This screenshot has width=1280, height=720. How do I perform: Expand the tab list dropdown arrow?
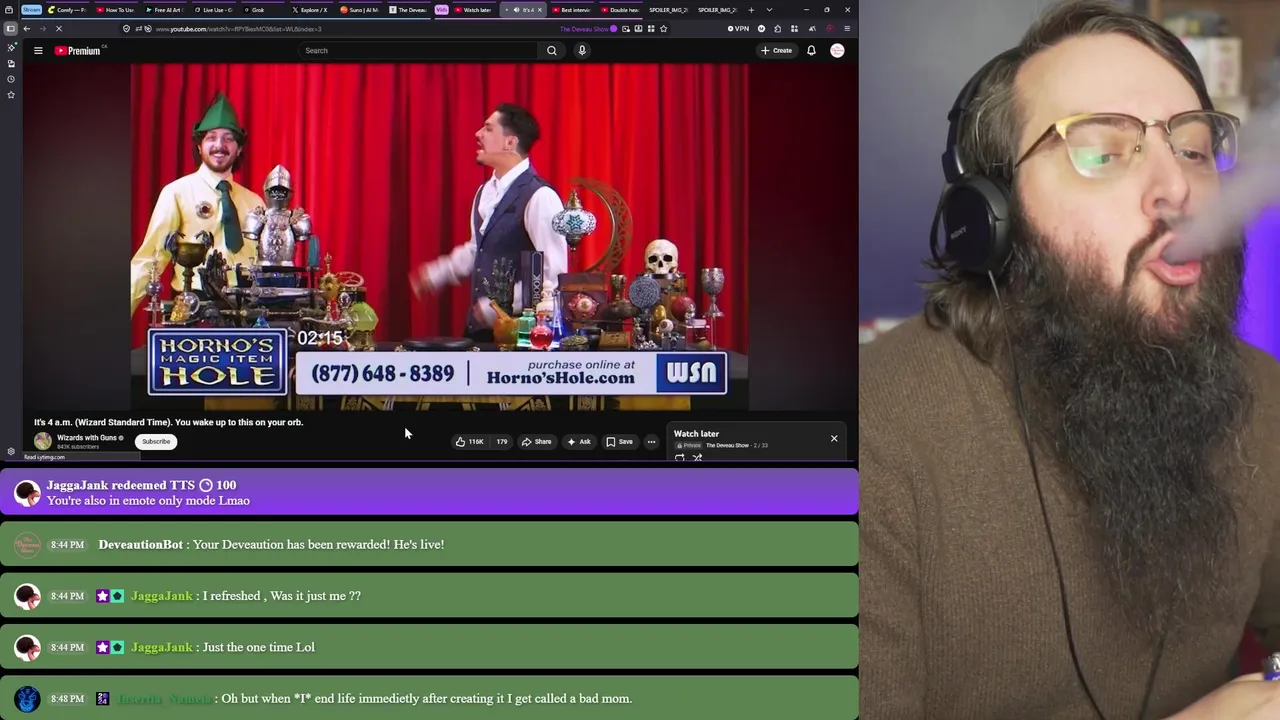point(769,10)
